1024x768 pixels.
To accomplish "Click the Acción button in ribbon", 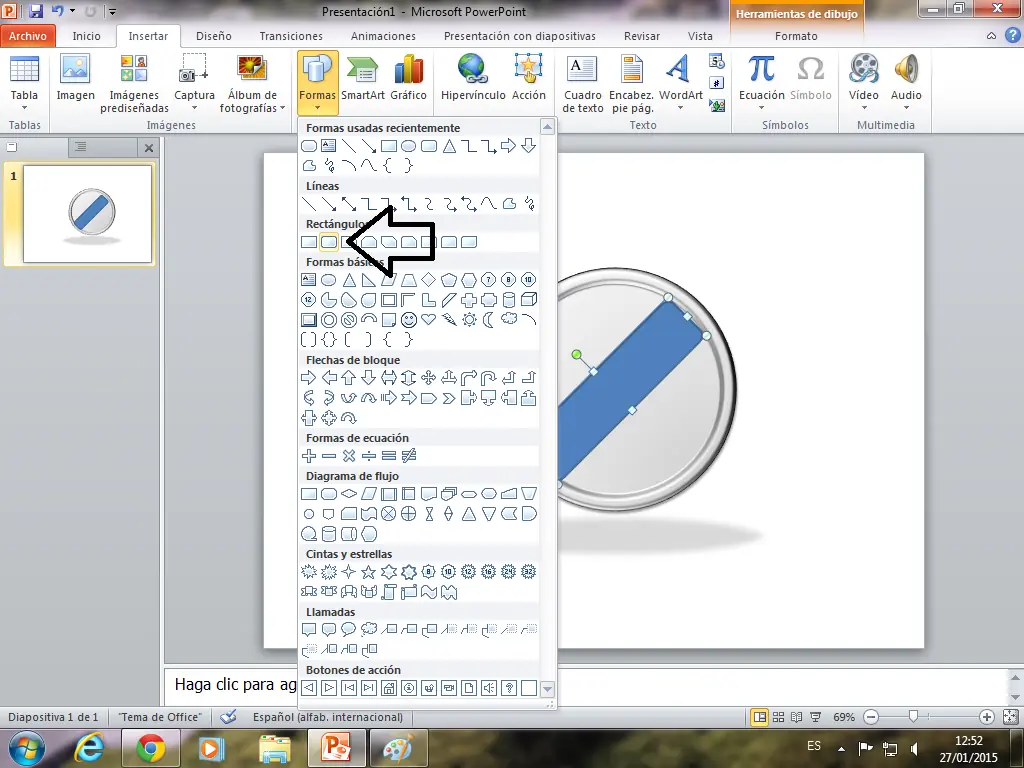I will [x=528, y=78].
